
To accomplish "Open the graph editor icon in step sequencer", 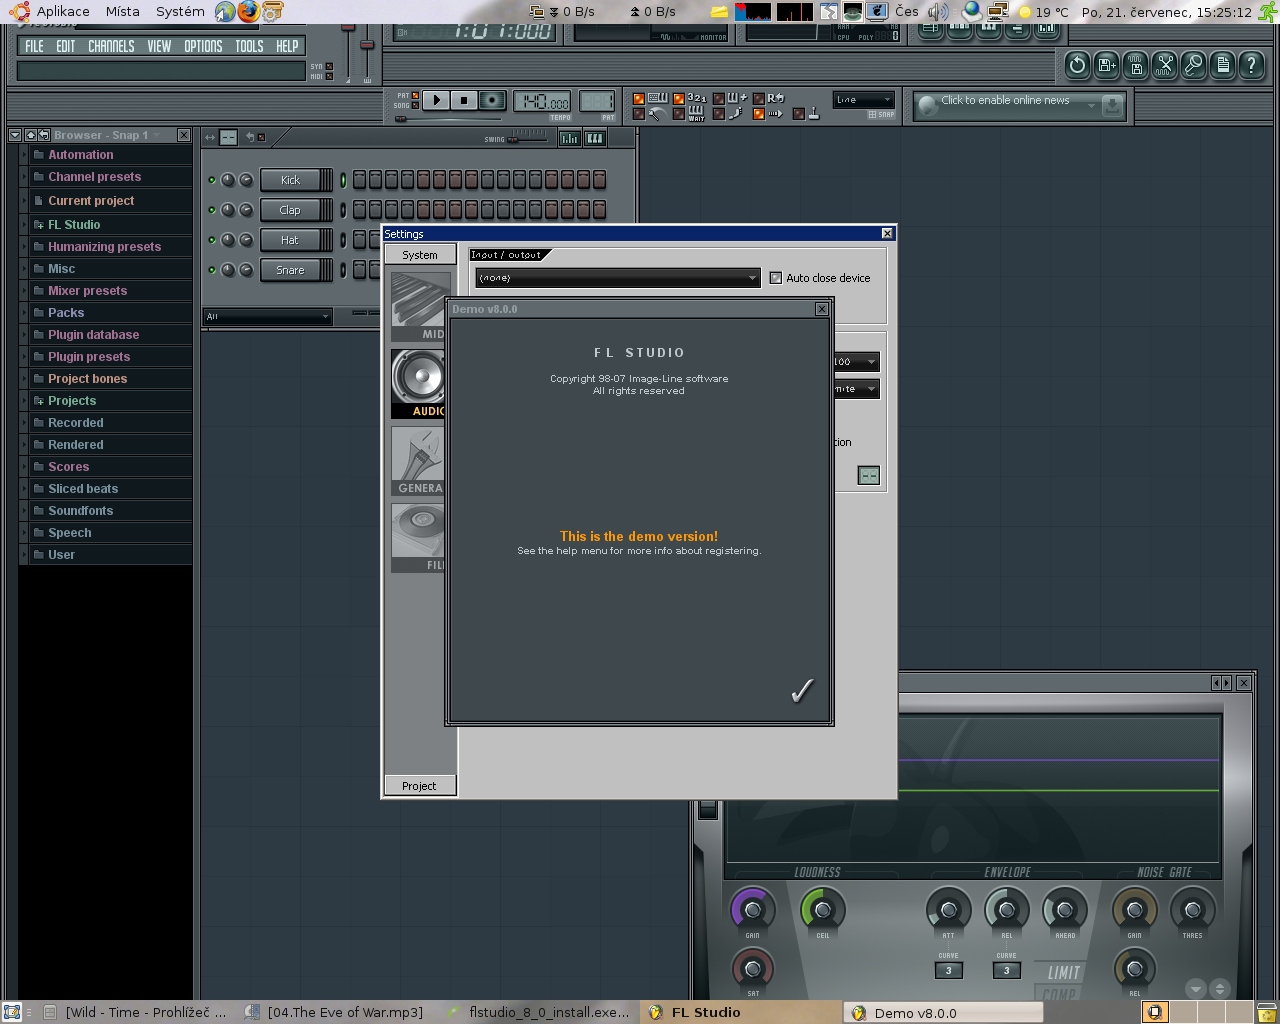I will (x=569, y=138).
